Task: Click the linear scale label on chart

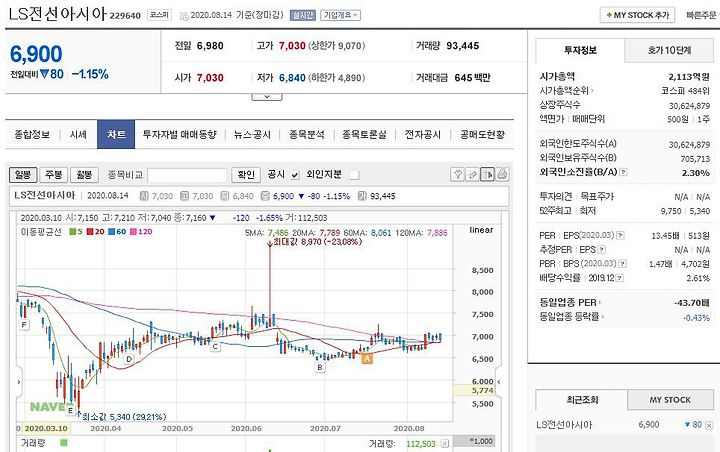Action: (x=481, y=230)
